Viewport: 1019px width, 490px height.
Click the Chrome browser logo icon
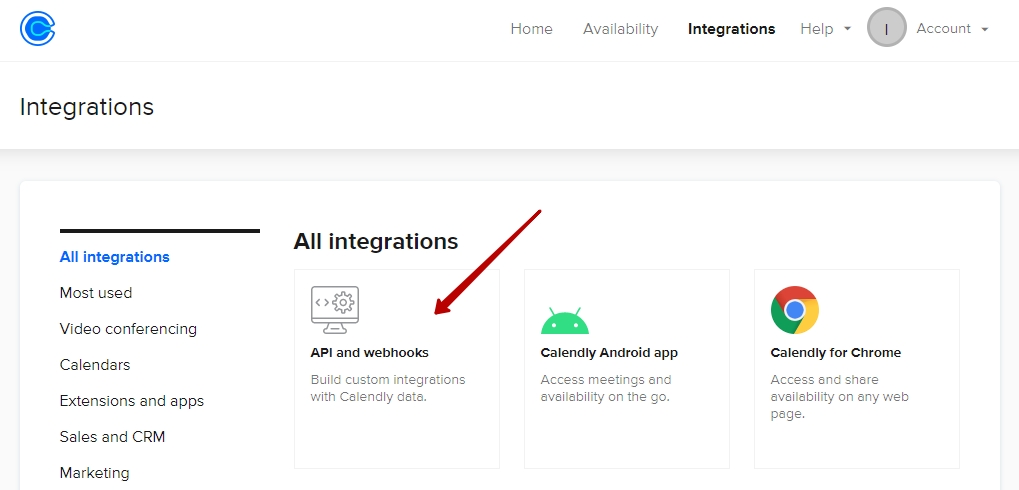795,310
